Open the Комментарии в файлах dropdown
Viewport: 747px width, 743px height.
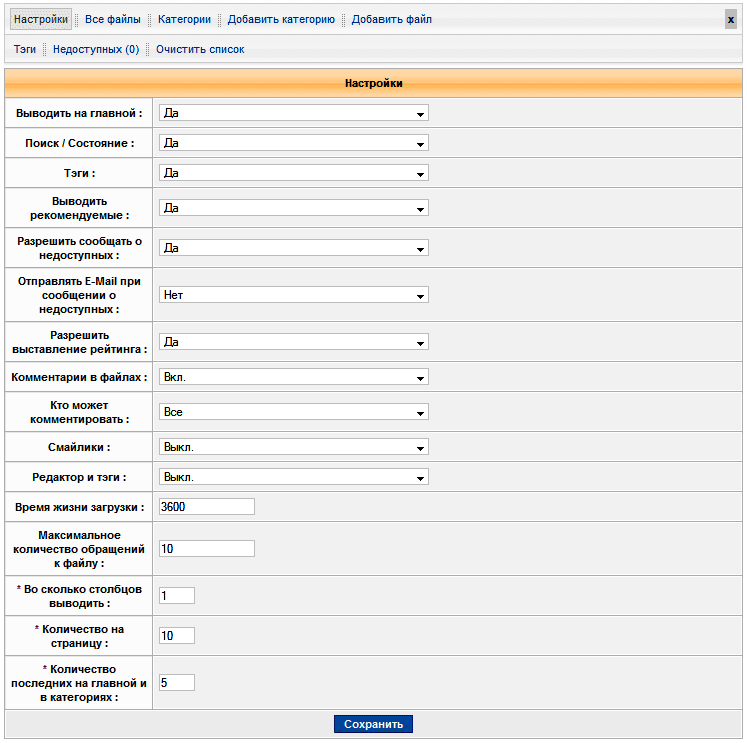(x=294, y=378)
